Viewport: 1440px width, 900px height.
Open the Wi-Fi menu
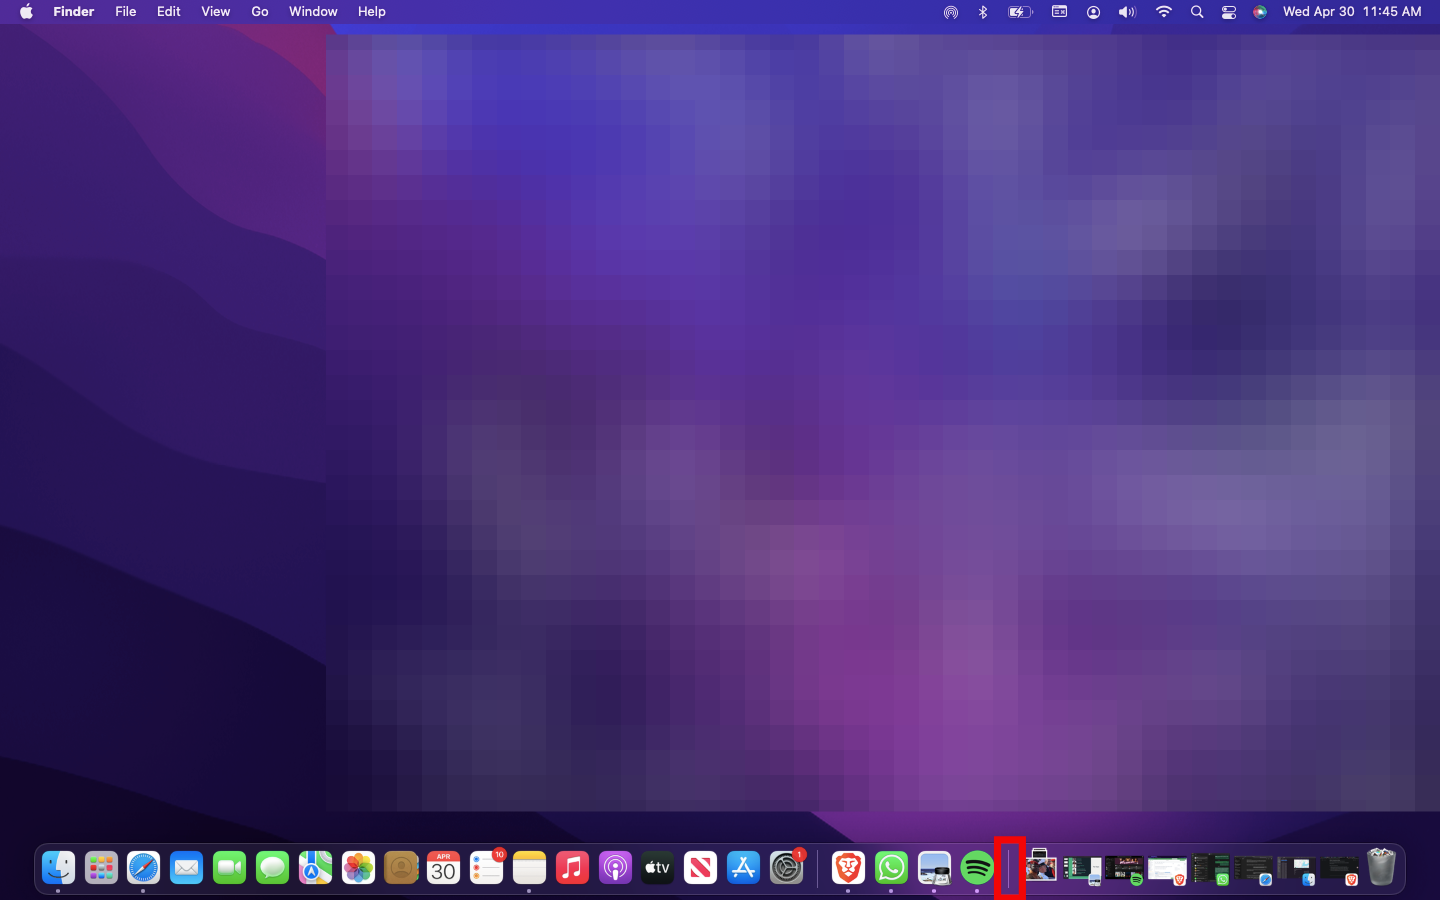click(1163, 12)
